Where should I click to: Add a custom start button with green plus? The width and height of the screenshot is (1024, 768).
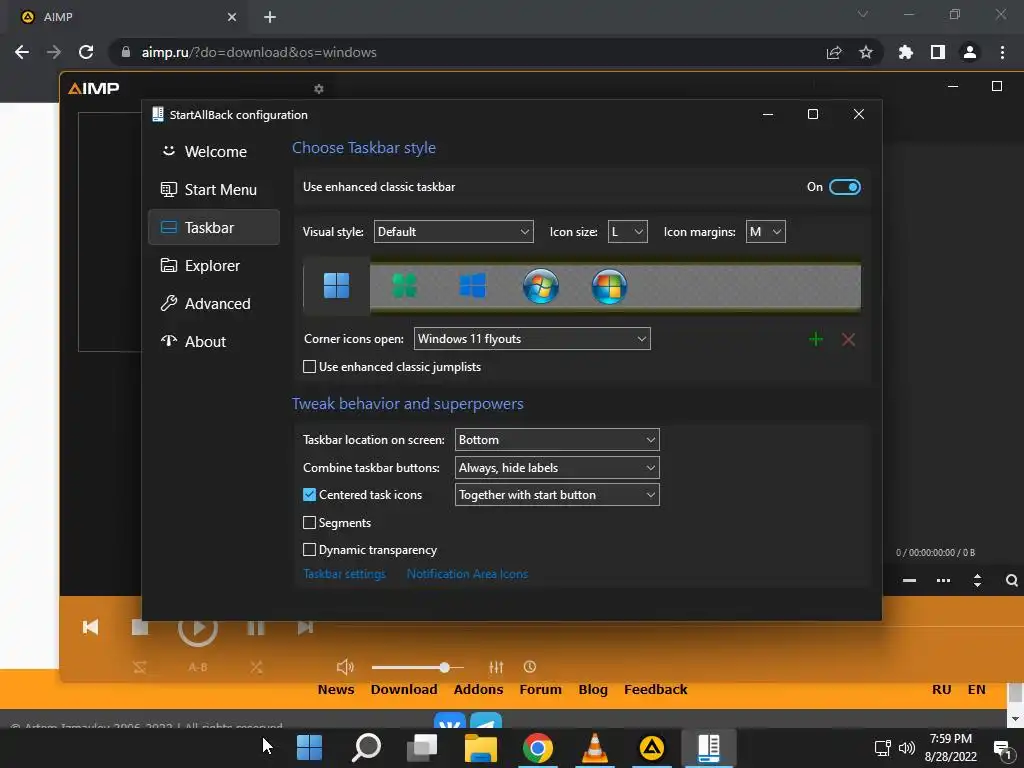click(x=816, y=339)
